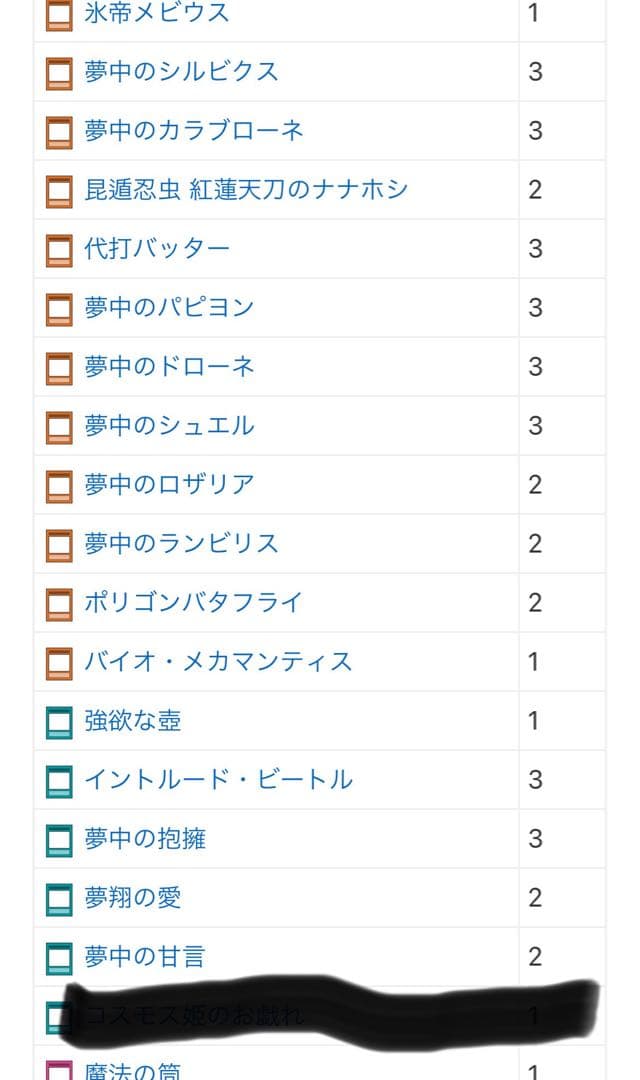
Task: Open the 夢中のパピヨン card link
Action: (169, 308)
